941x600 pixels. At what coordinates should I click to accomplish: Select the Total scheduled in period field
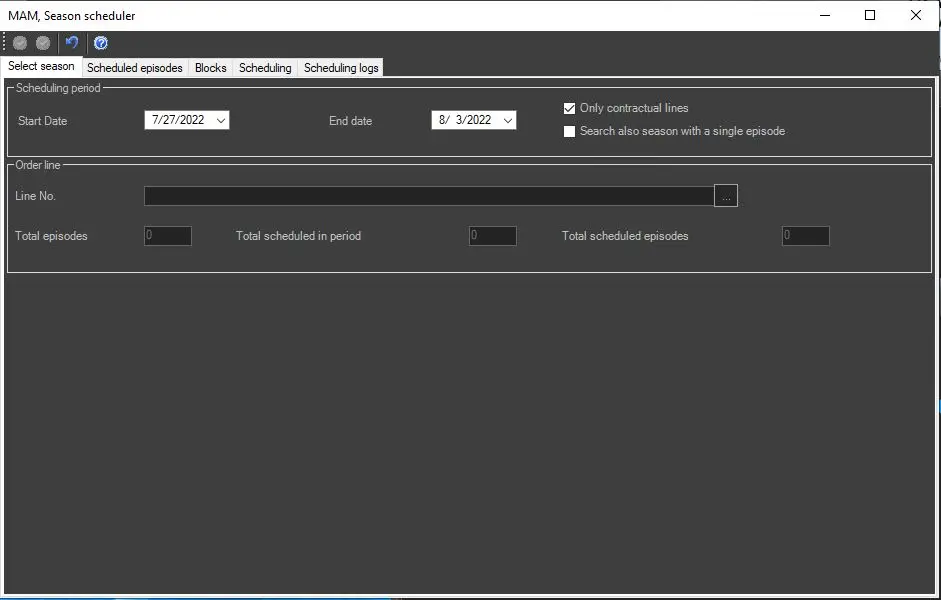click(493, 236)
